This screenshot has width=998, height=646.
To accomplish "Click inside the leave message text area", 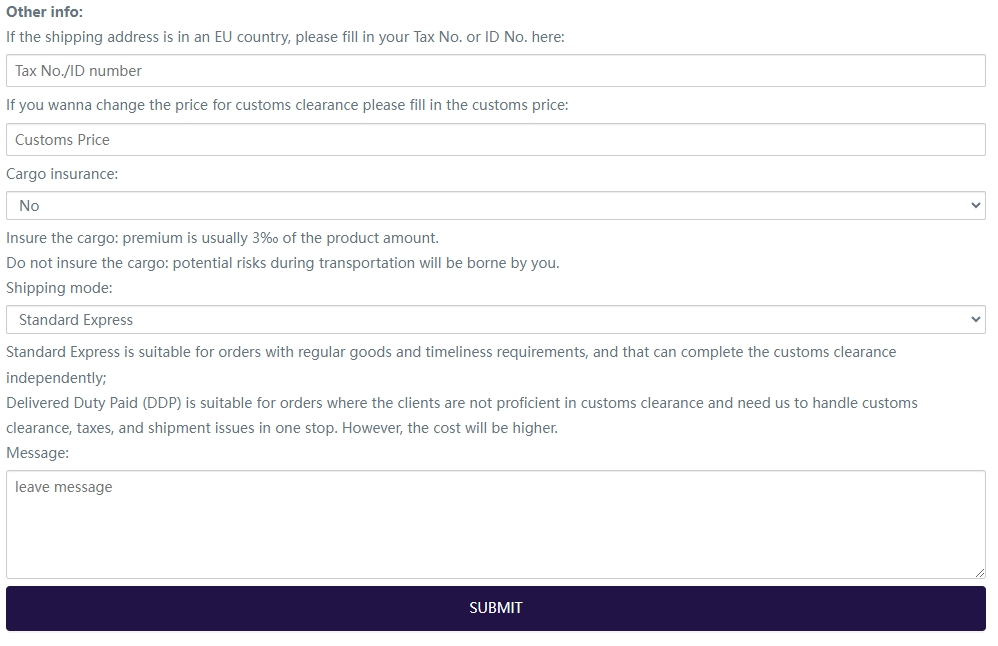I will tap(495, 525).
